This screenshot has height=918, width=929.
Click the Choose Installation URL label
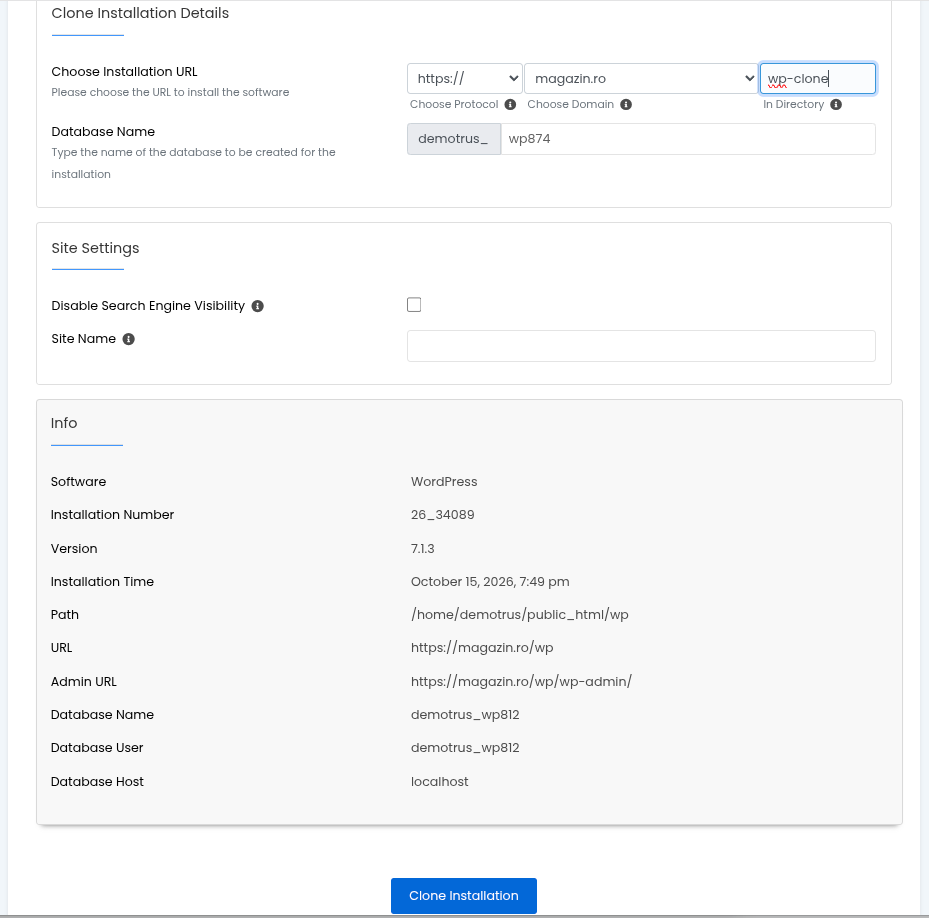coord(124,72)
